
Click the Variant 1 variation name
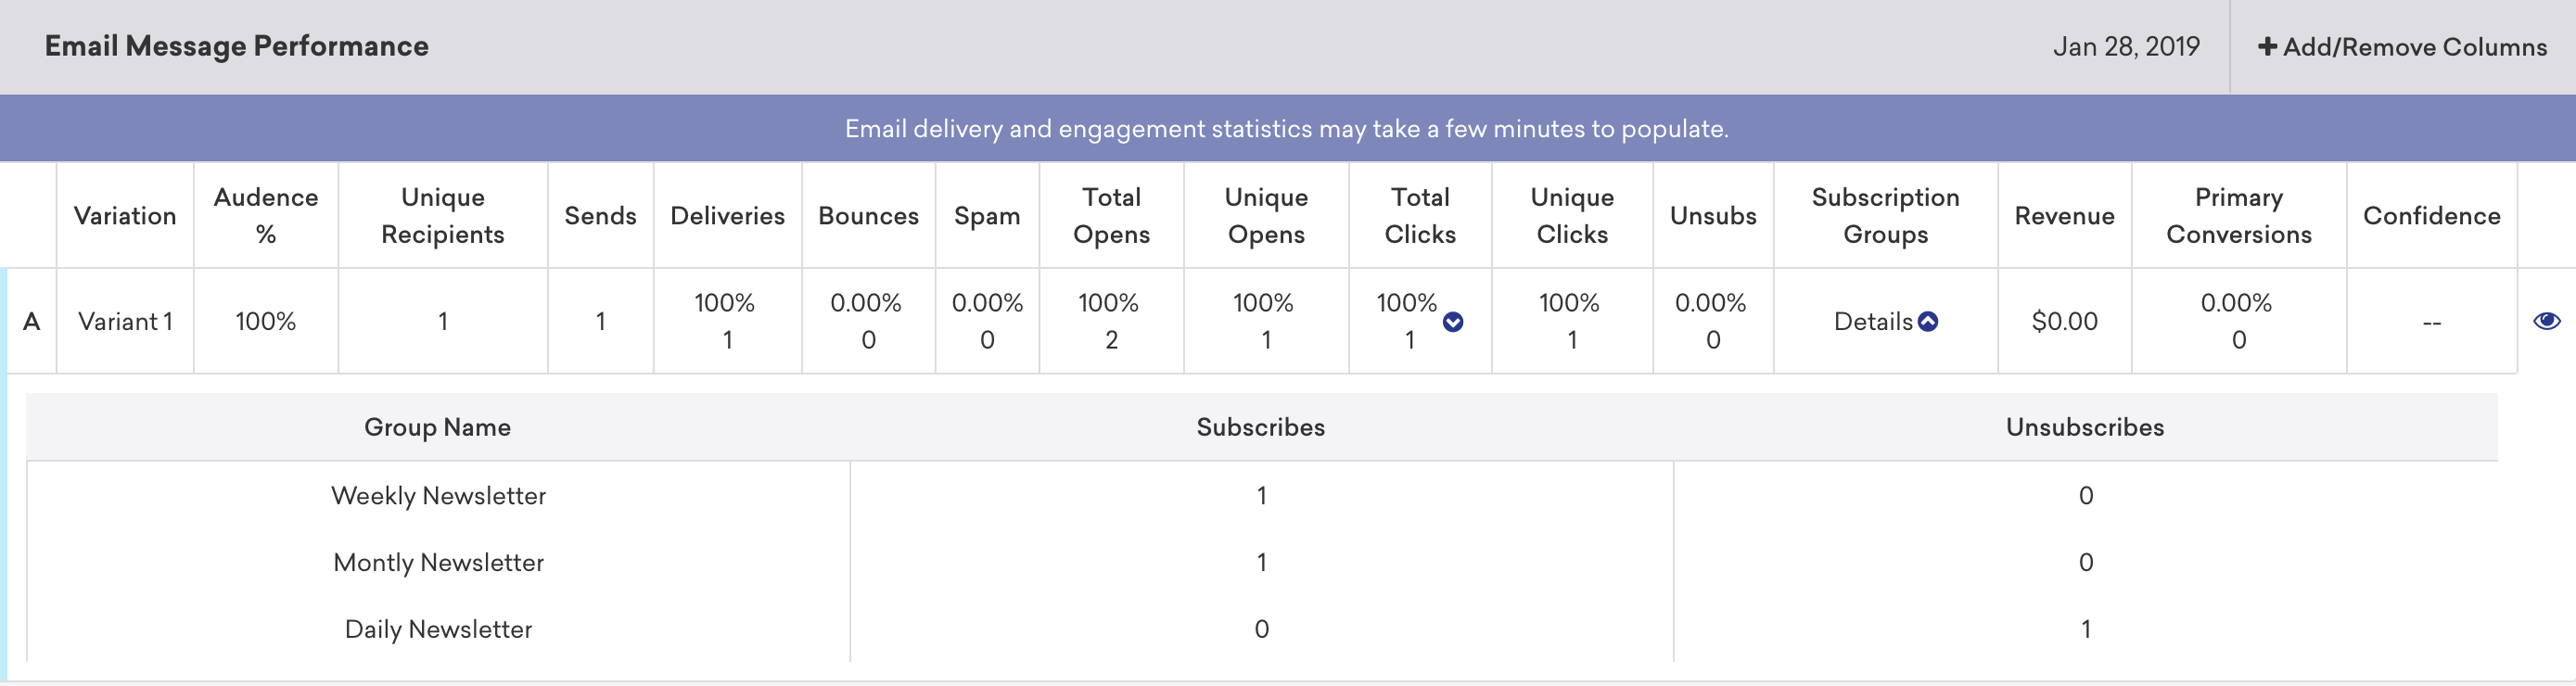(x=125, y=321)
